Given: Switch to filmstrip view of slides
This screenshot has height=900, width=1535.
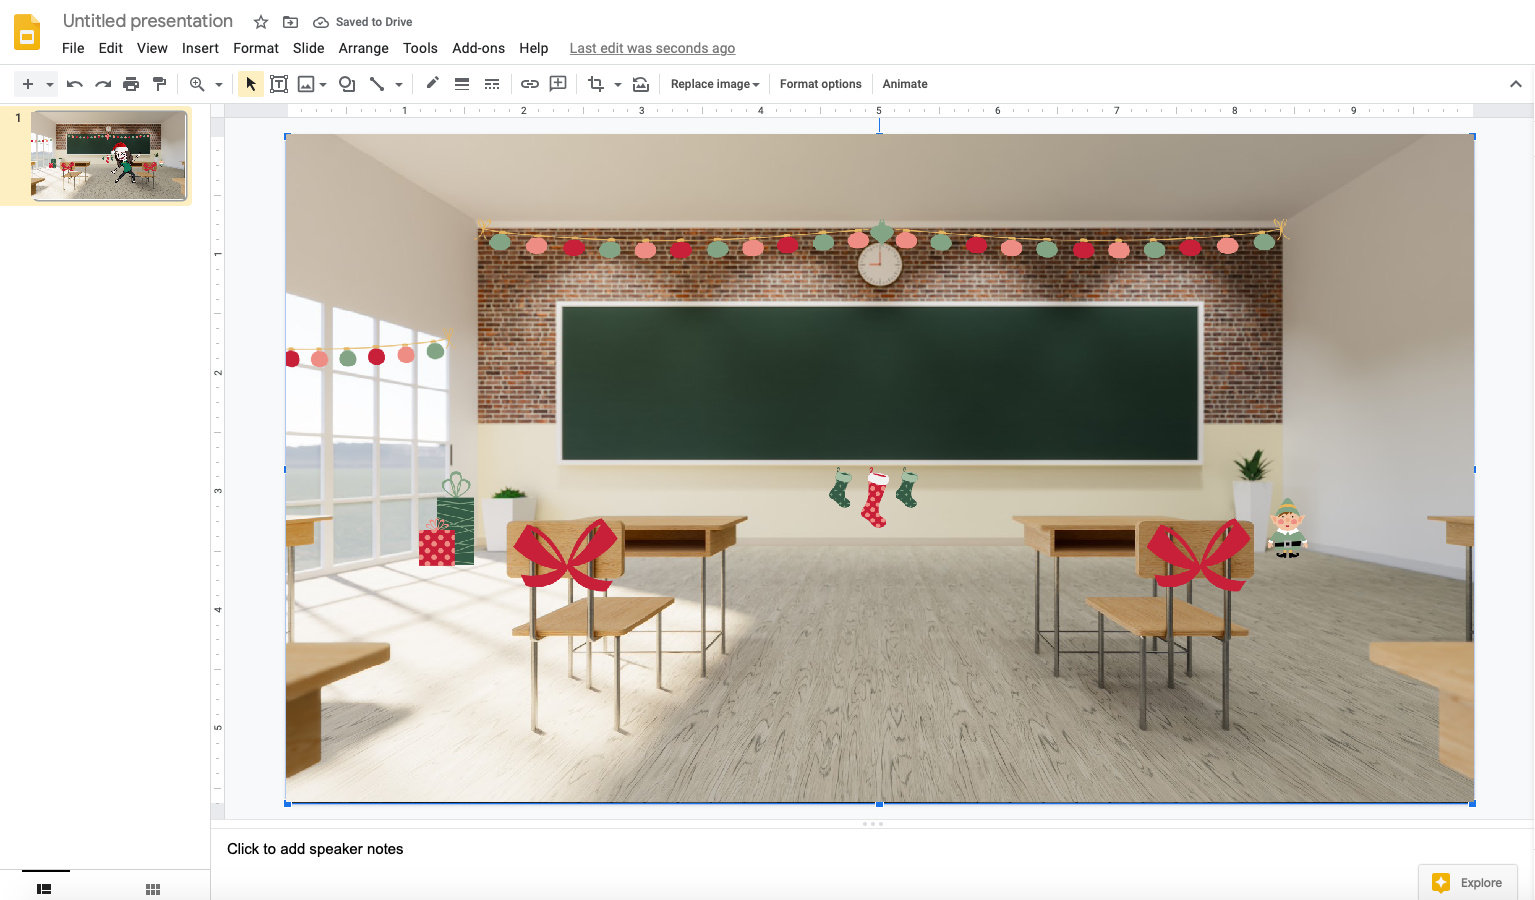Looking at the screenshot, I should tap(43, 888).
